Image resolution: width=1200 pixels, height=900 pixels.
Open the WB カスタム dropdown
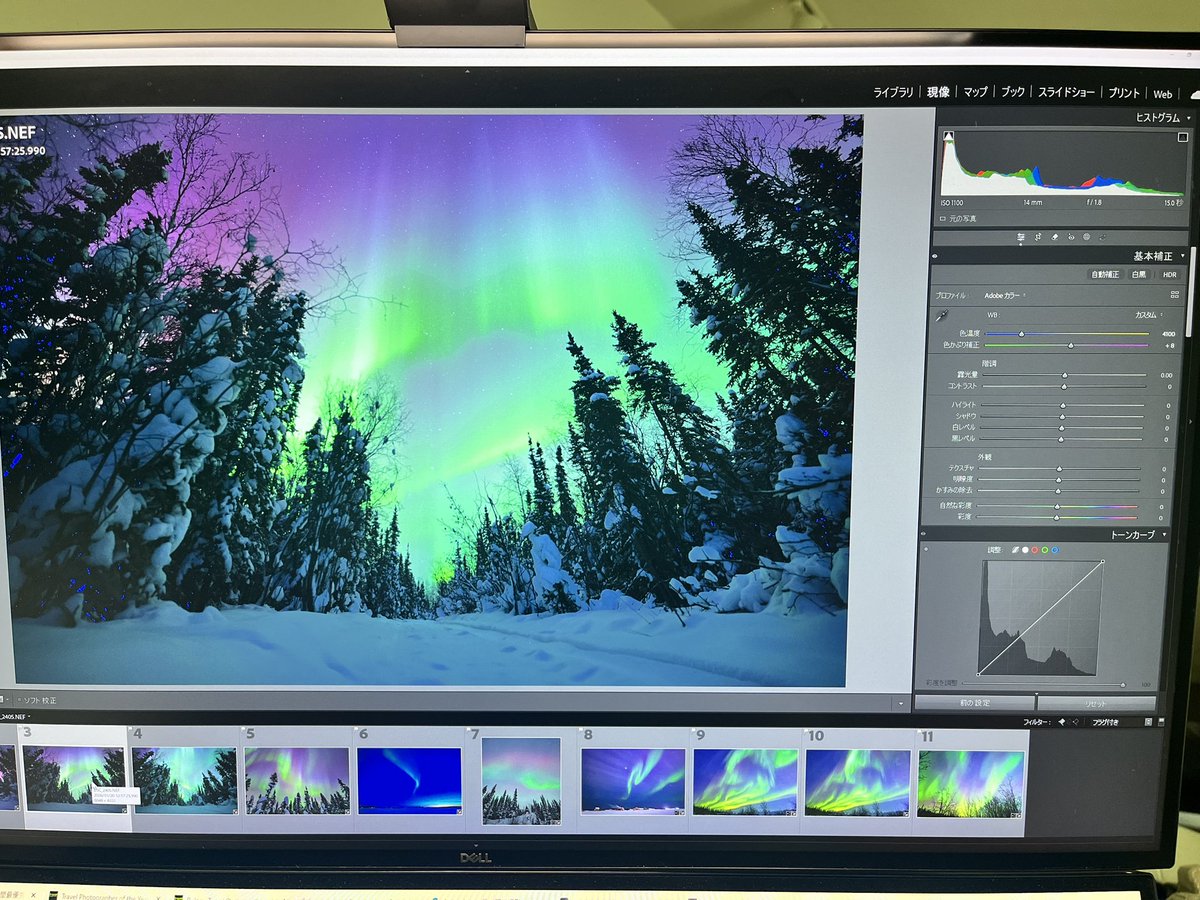[1149, 315]
